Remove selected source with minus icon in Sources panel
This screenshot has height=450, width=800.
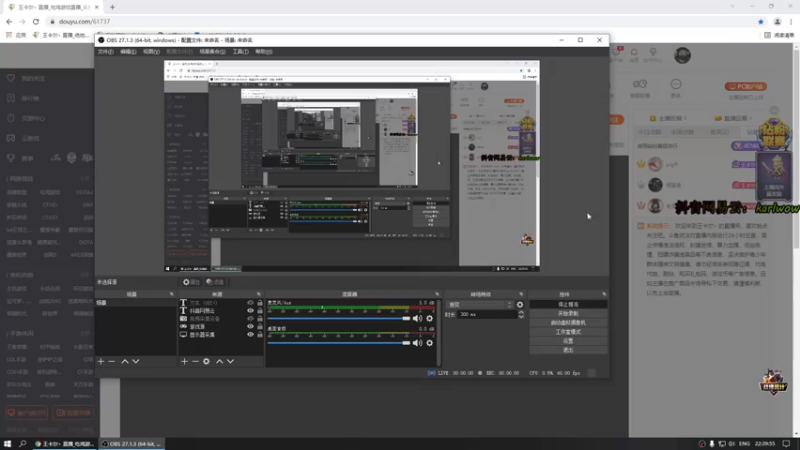click(x=195, y=361)
